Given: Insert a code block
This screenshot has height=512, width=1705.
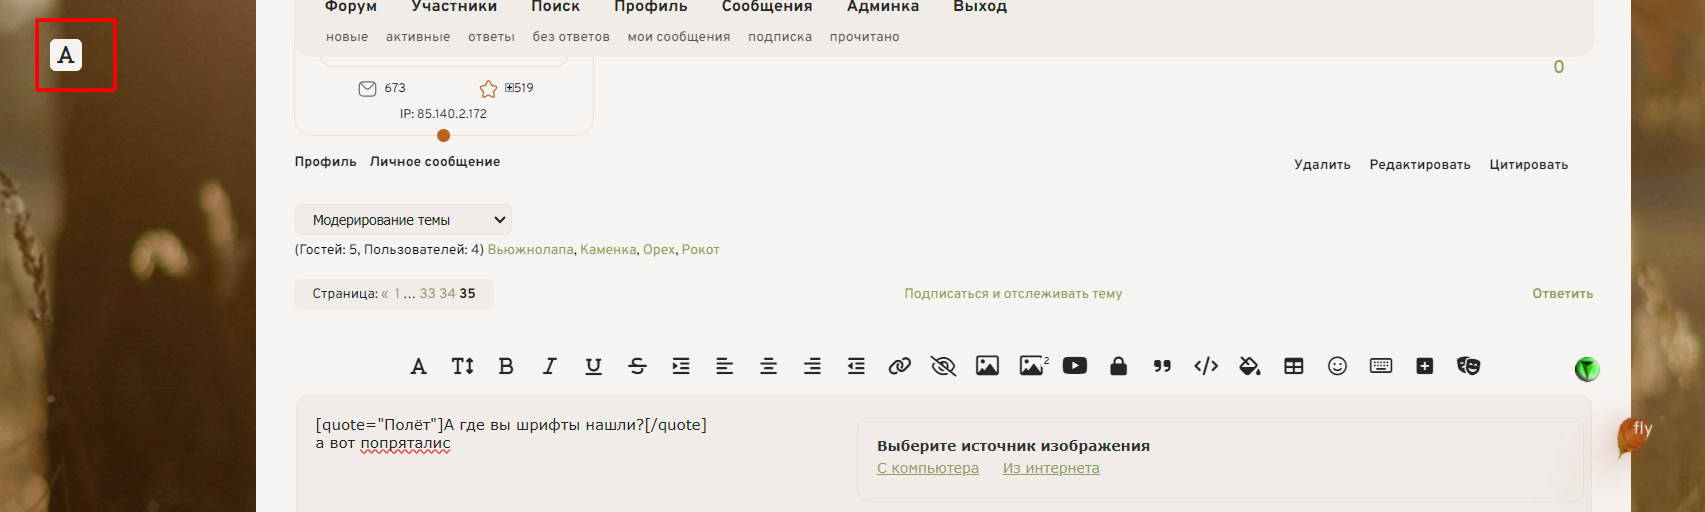Looking at the screenshot, I should 1206,366.
